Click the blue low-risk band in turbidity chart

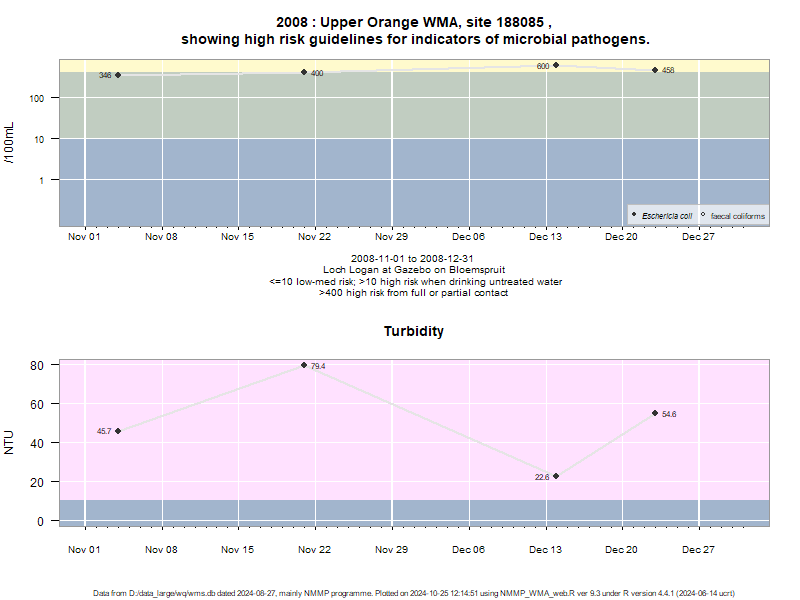(414, 513)
